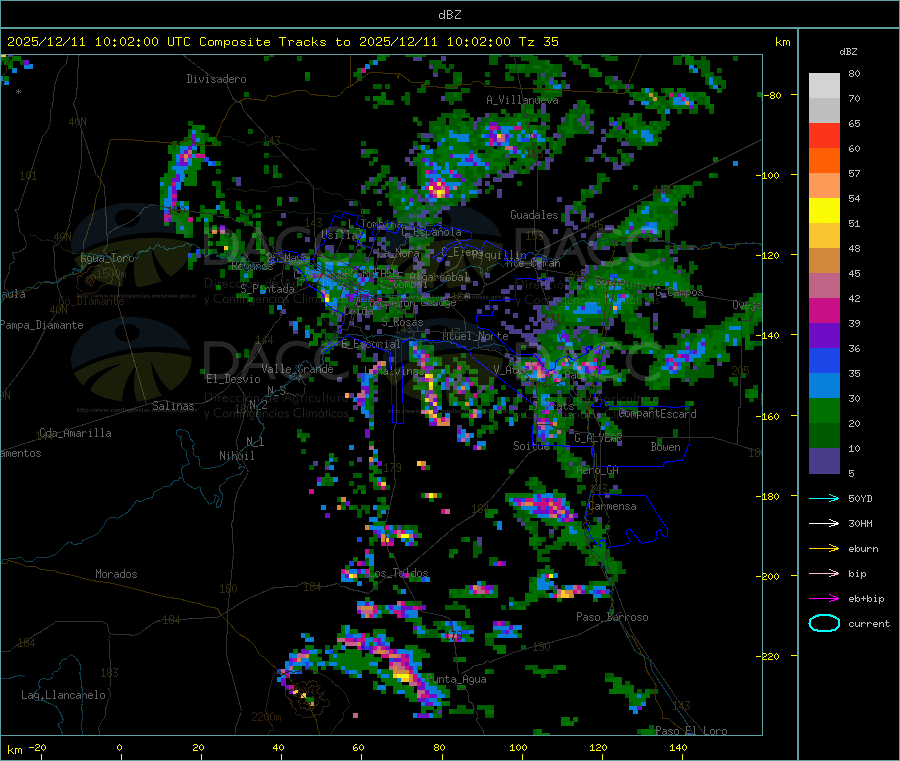Click the 'Valle_Grande' map label
900x761 pixels.
click(x=297, y=369)
